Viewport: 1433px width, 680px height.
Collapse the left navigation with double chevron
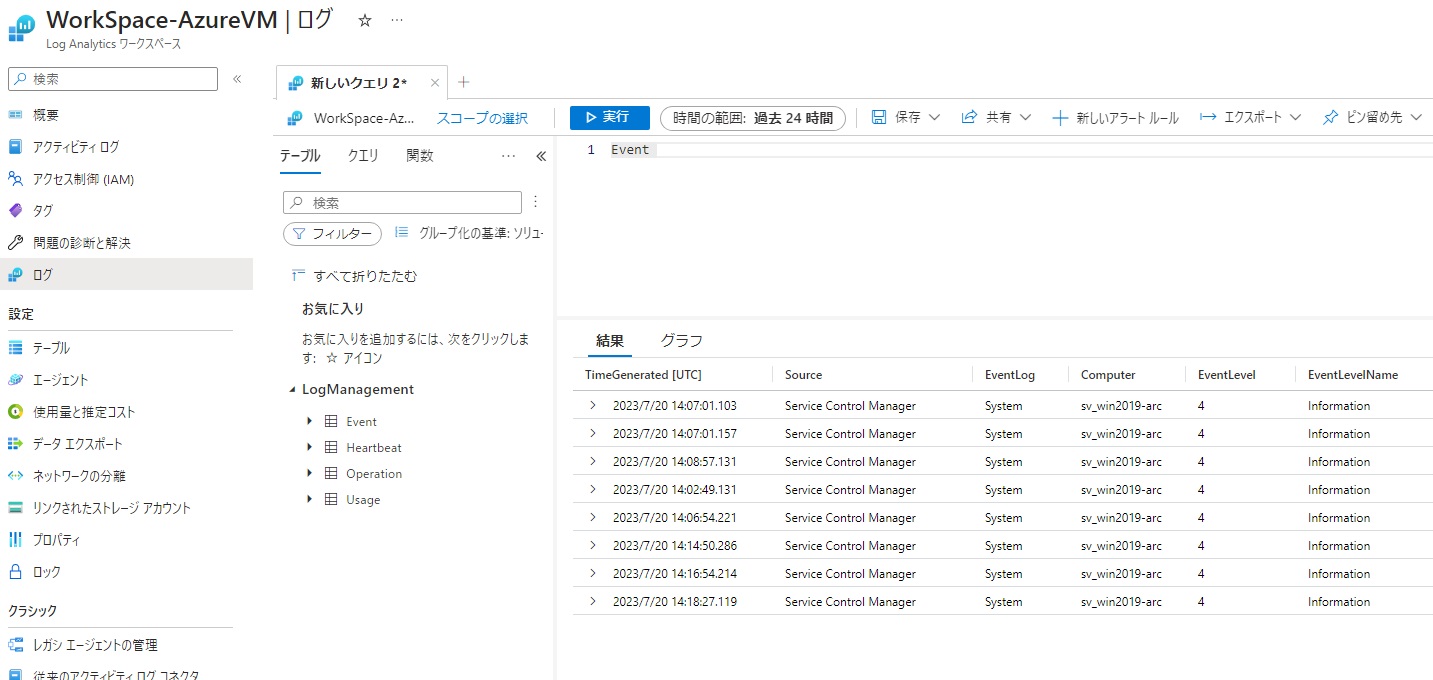pyautogui.click(x=237, y=79)
